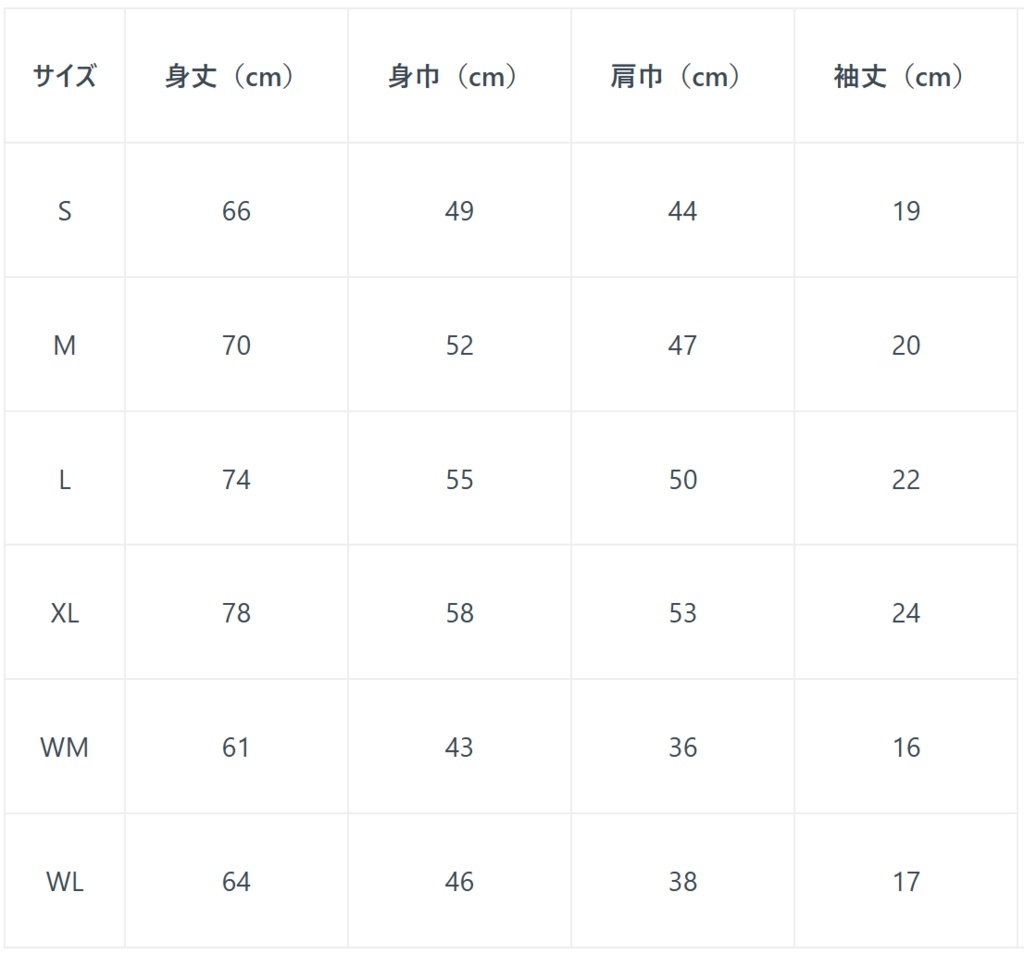Click the XL length value 78

[236, 613]
